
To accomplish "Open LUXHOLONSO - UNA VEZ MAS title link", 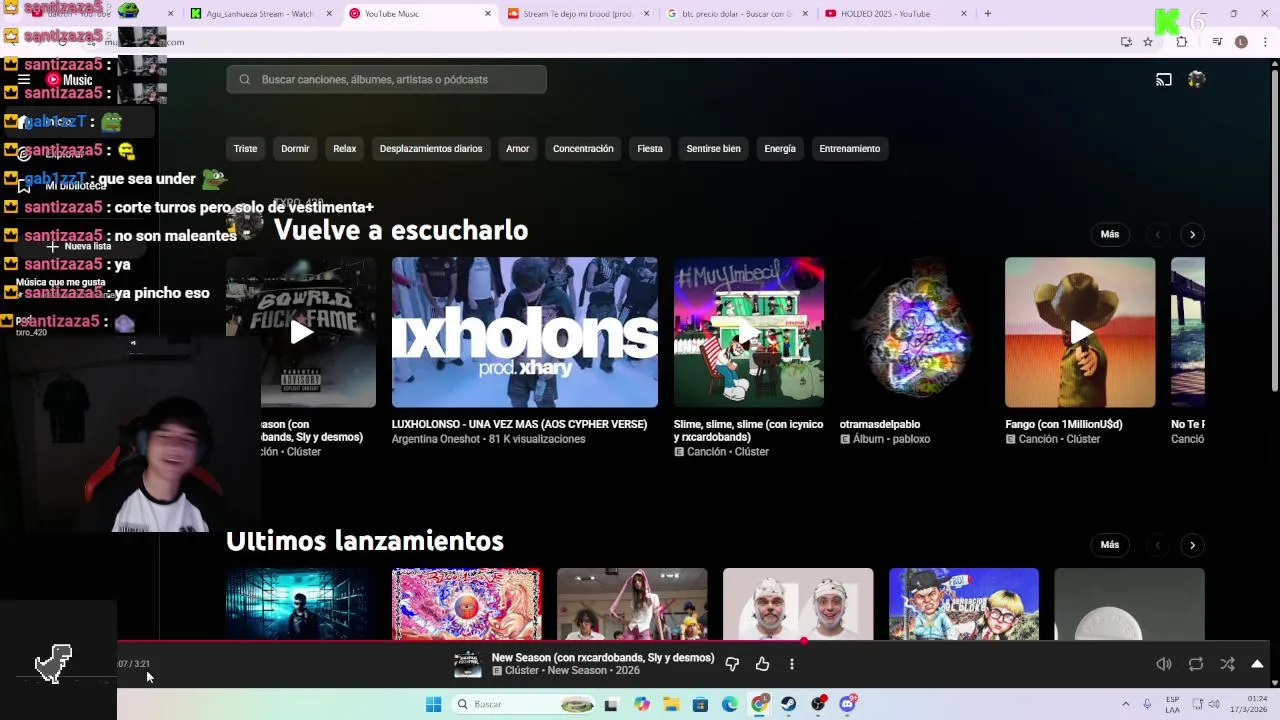I will [x=519, y=424].
